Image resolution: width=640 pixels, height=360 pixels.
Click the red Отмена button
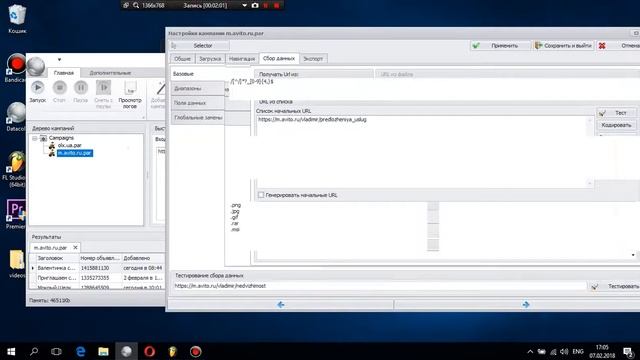tap(618, 46)
